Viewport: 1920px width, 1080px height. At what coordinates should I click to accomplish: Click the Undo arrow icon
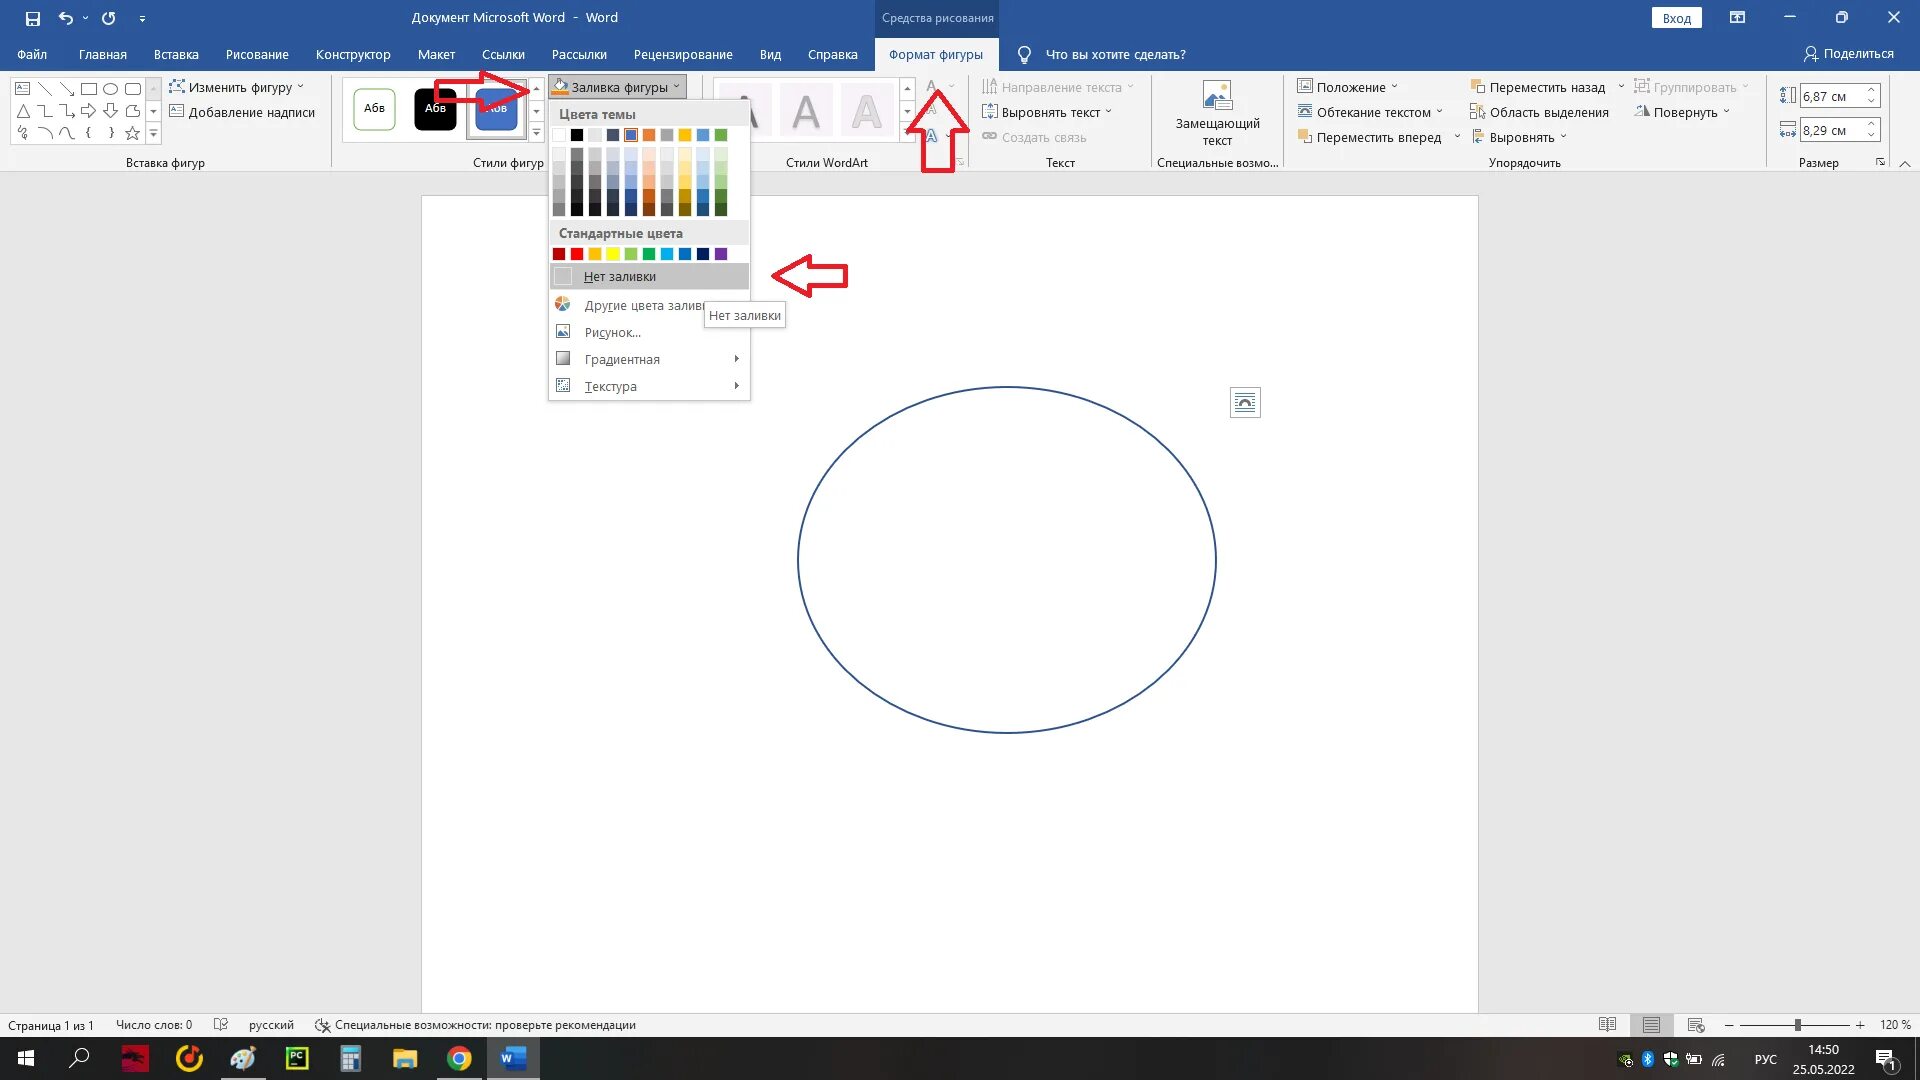pyautogui.click(x=65, y=18)
